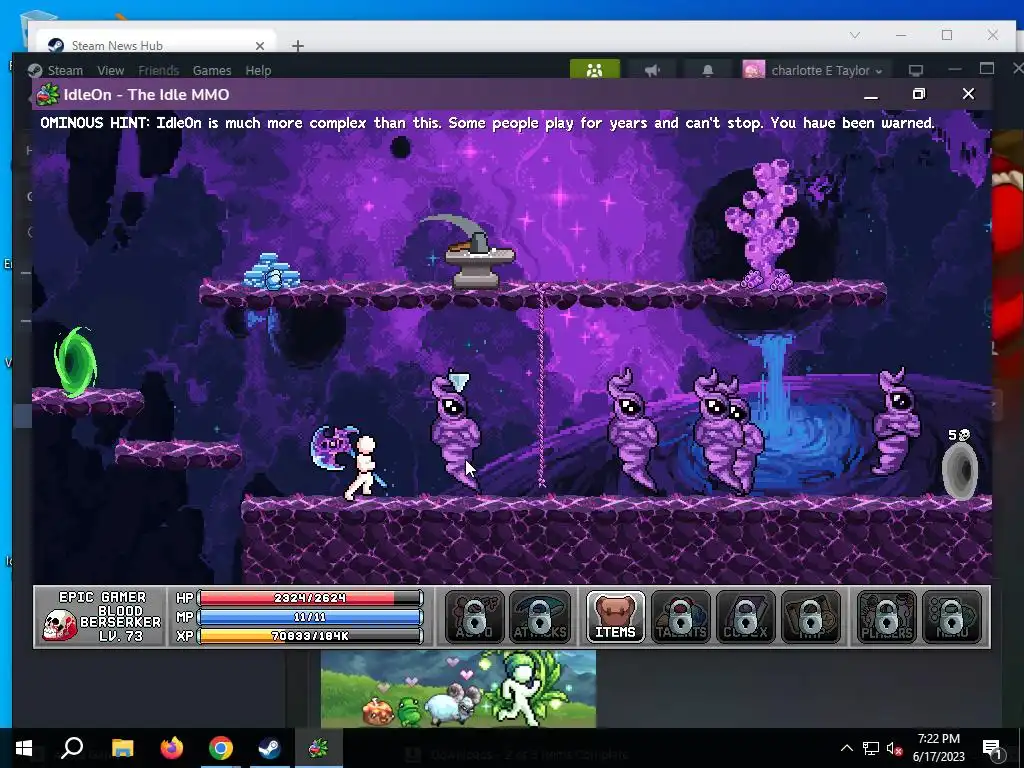Open the Steam menu
The width and height of the screenshot is (1024, 768).
65,71
